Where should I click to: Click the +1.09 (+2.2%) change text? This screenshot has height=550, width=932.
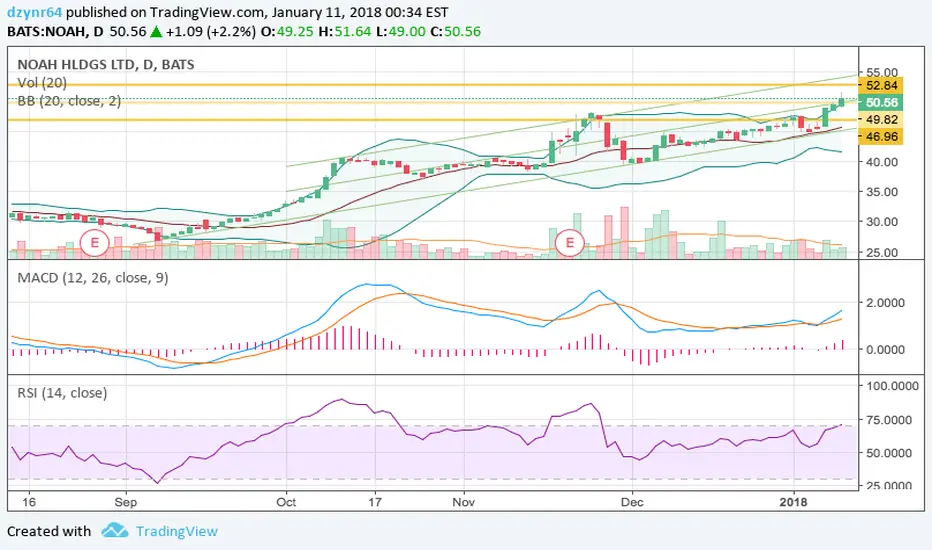211,32
